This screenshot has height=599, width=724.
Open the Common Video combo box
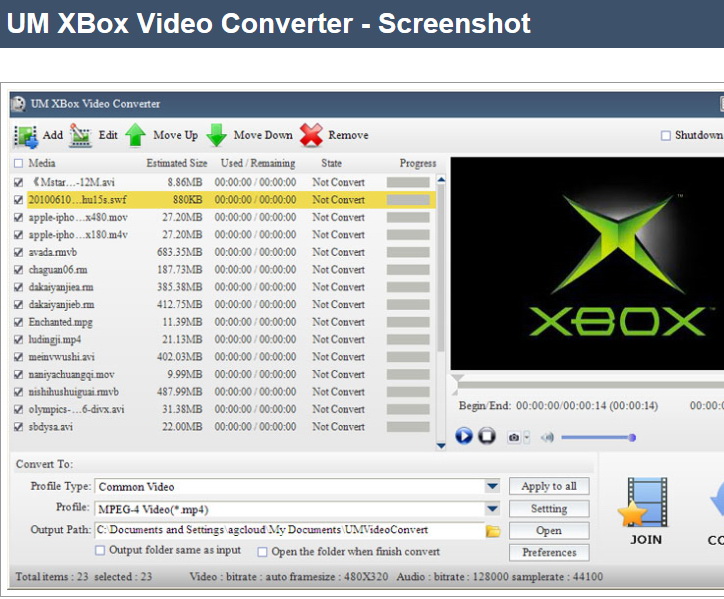[297, 486]
